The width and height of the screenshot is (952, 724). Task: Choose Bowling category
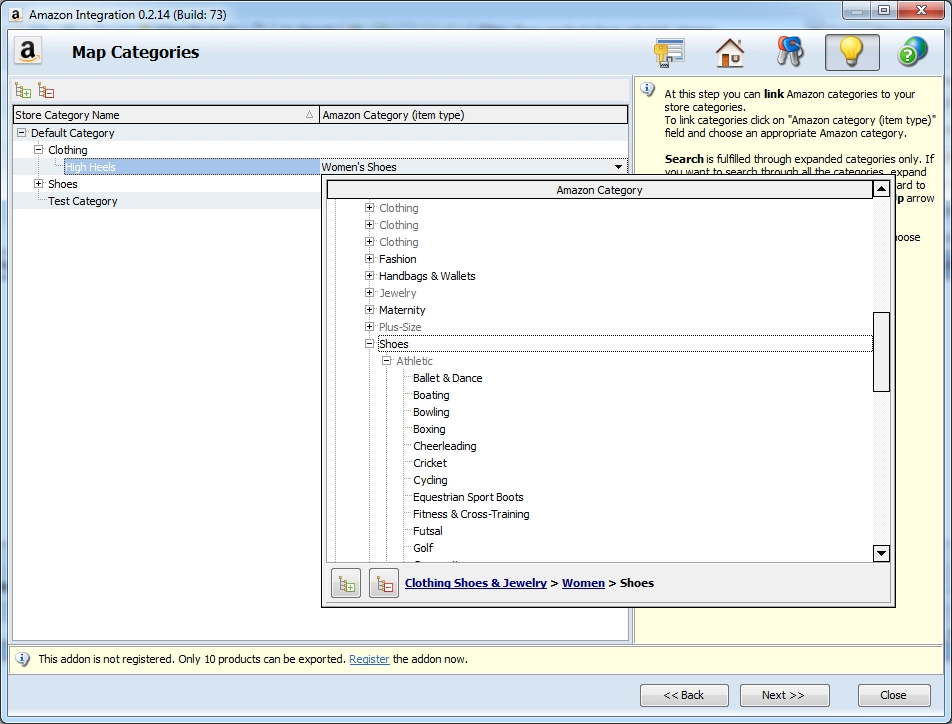click(431, 412)
